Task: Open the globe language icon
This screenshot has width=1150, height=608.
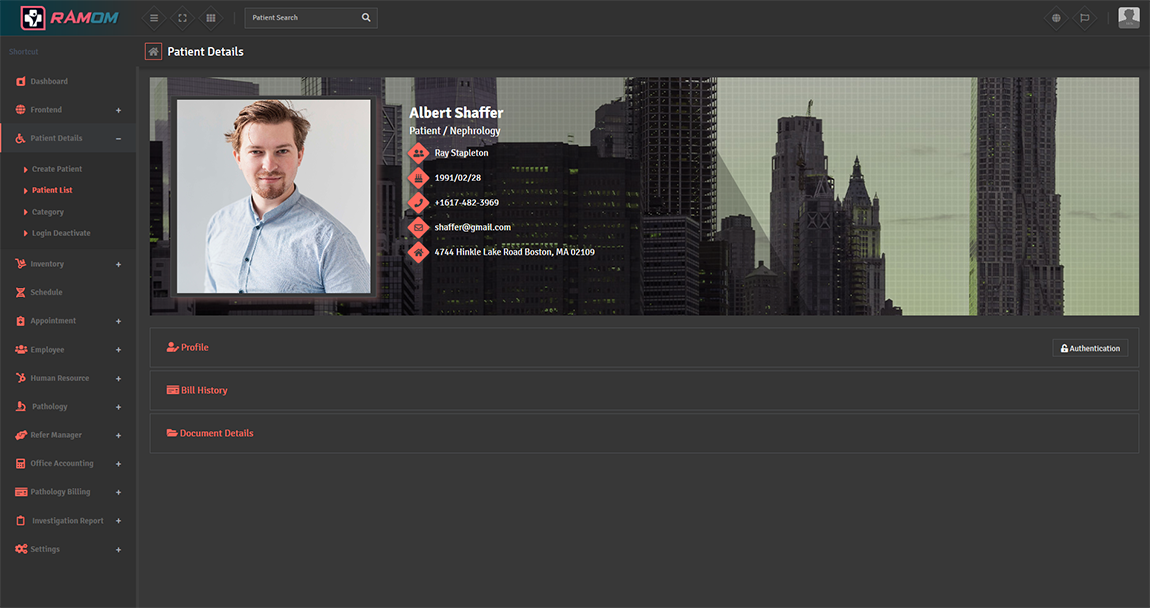Action: point(1056,18)
